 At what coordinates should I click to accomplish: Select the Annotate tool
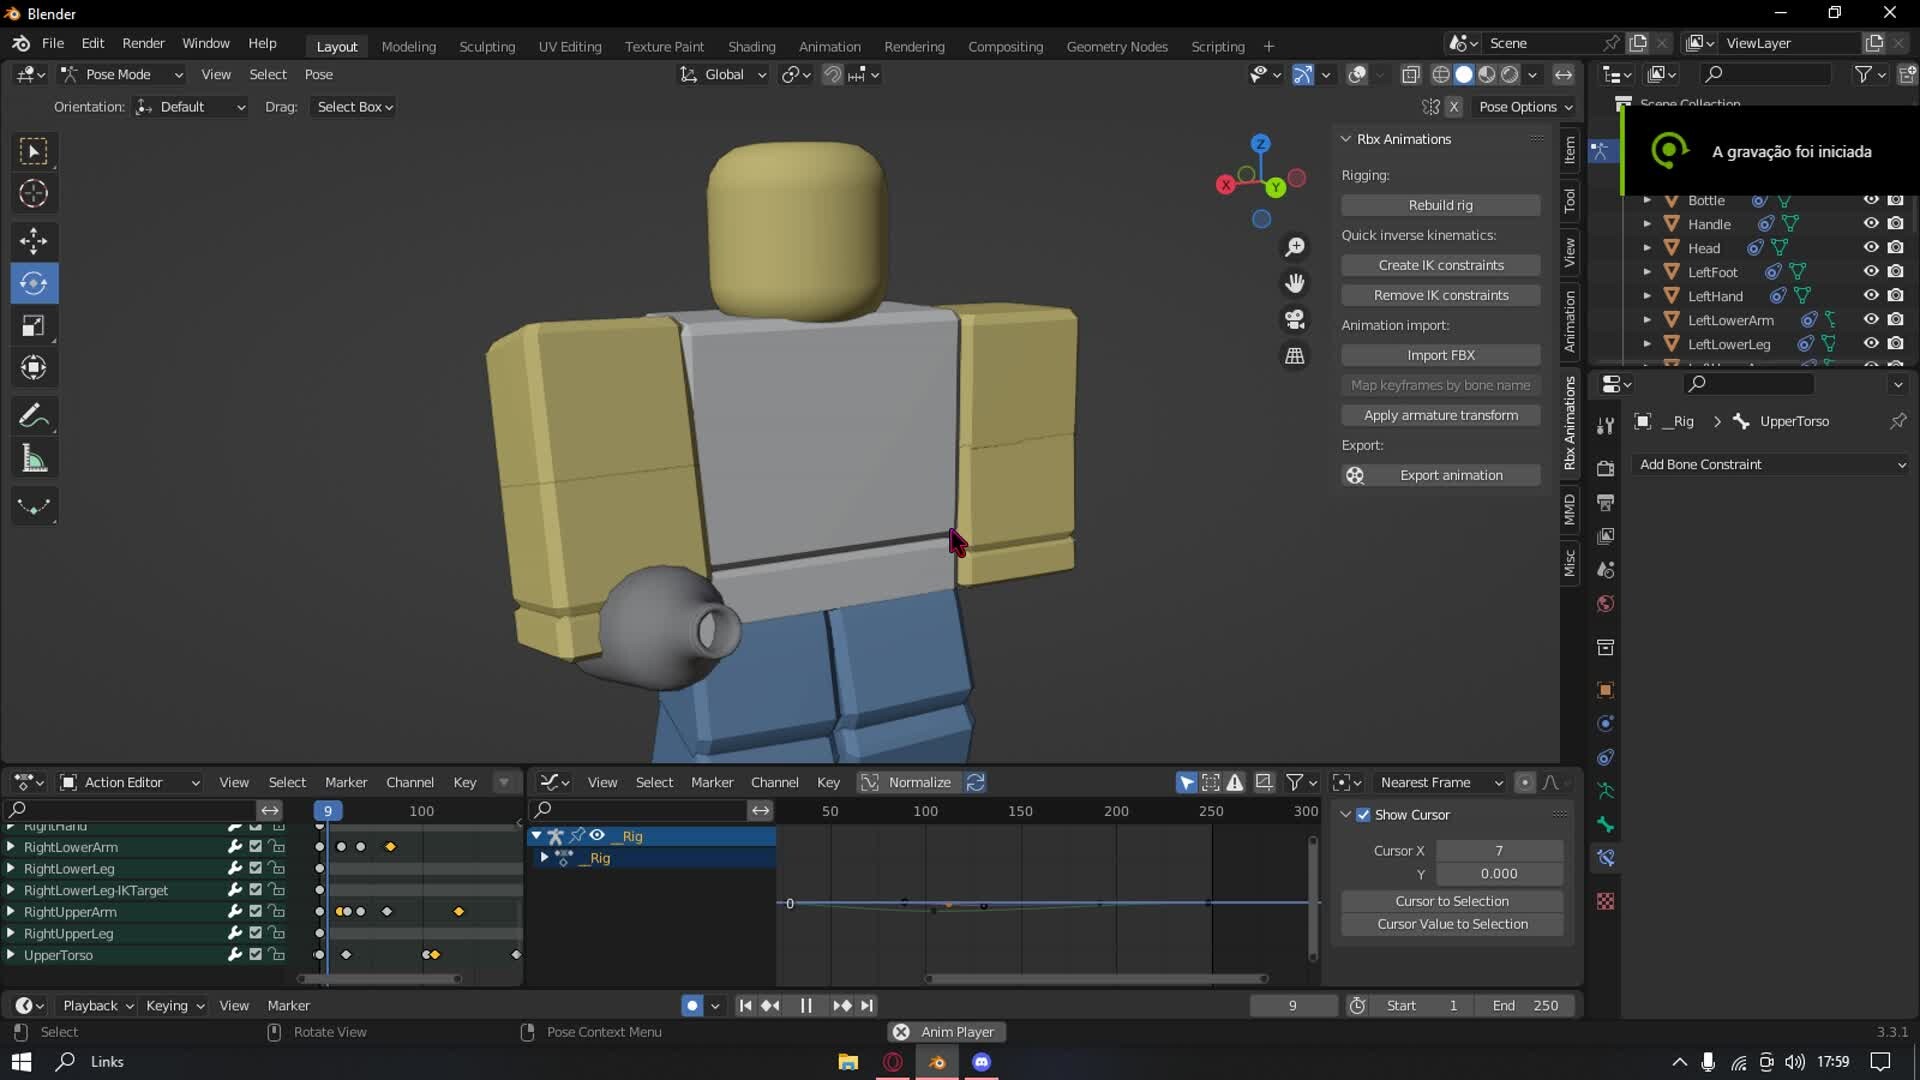click(33, 415)
